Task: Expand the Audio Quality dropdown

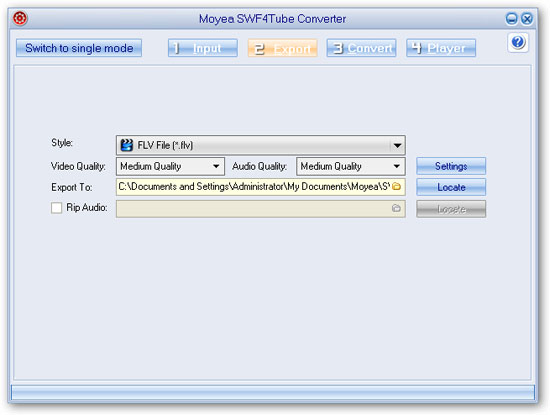Action: pyautogui.click(x=351, y=166)
